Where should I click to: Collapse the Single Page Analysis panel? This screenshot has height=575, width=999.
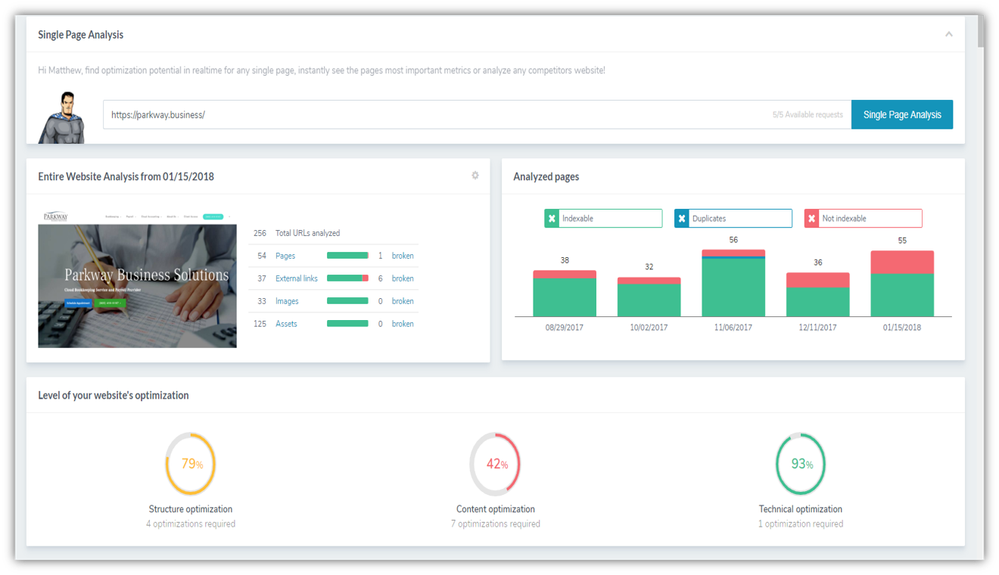click(949, 34)
